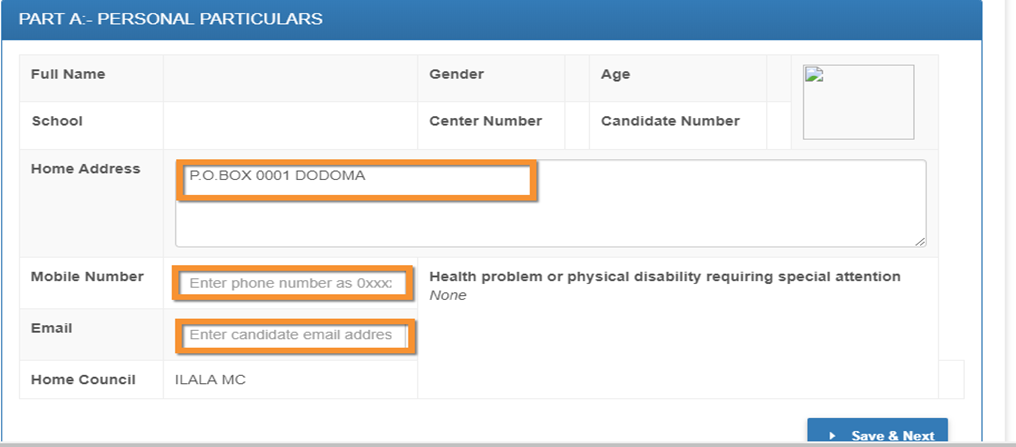Screen dimensions: 1016x447
Task: Click the Mobile Number label
Action: 87,277
